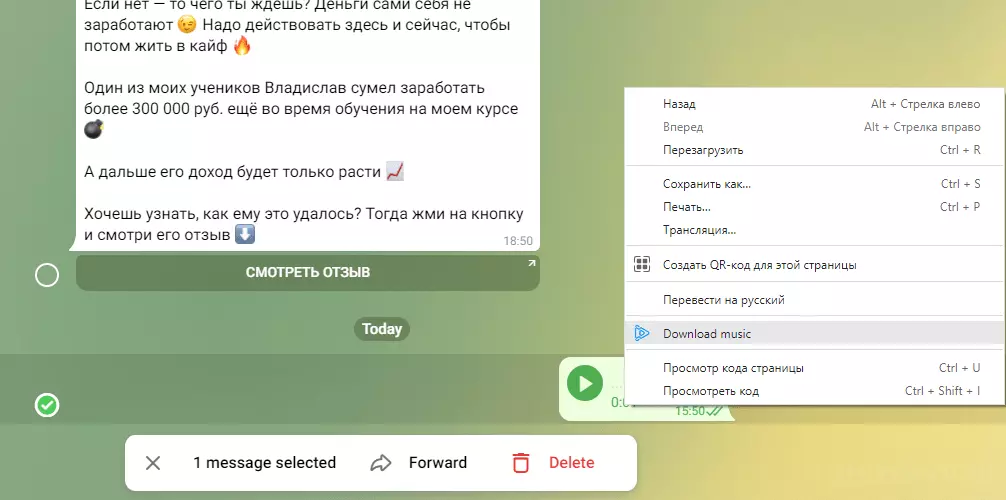1006x500 pixels.
Task: Click the 18:50 message timestamp
Action: click(518, 241)
